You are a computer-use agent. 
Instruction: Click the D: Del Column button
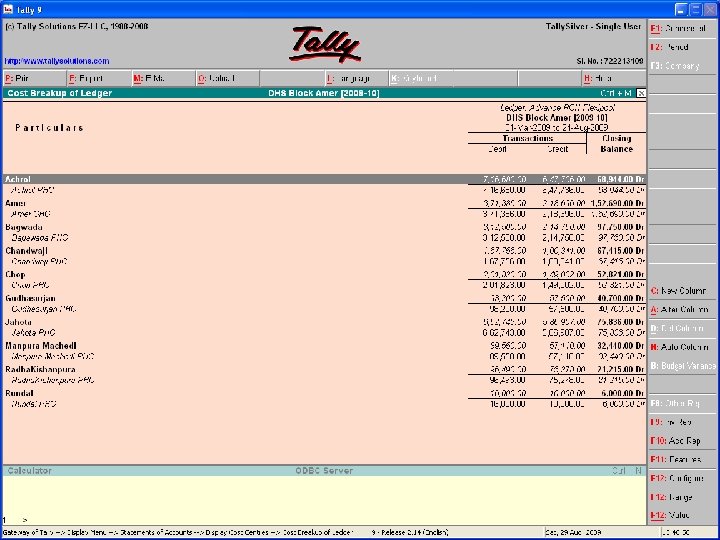[x=682, y=328]
